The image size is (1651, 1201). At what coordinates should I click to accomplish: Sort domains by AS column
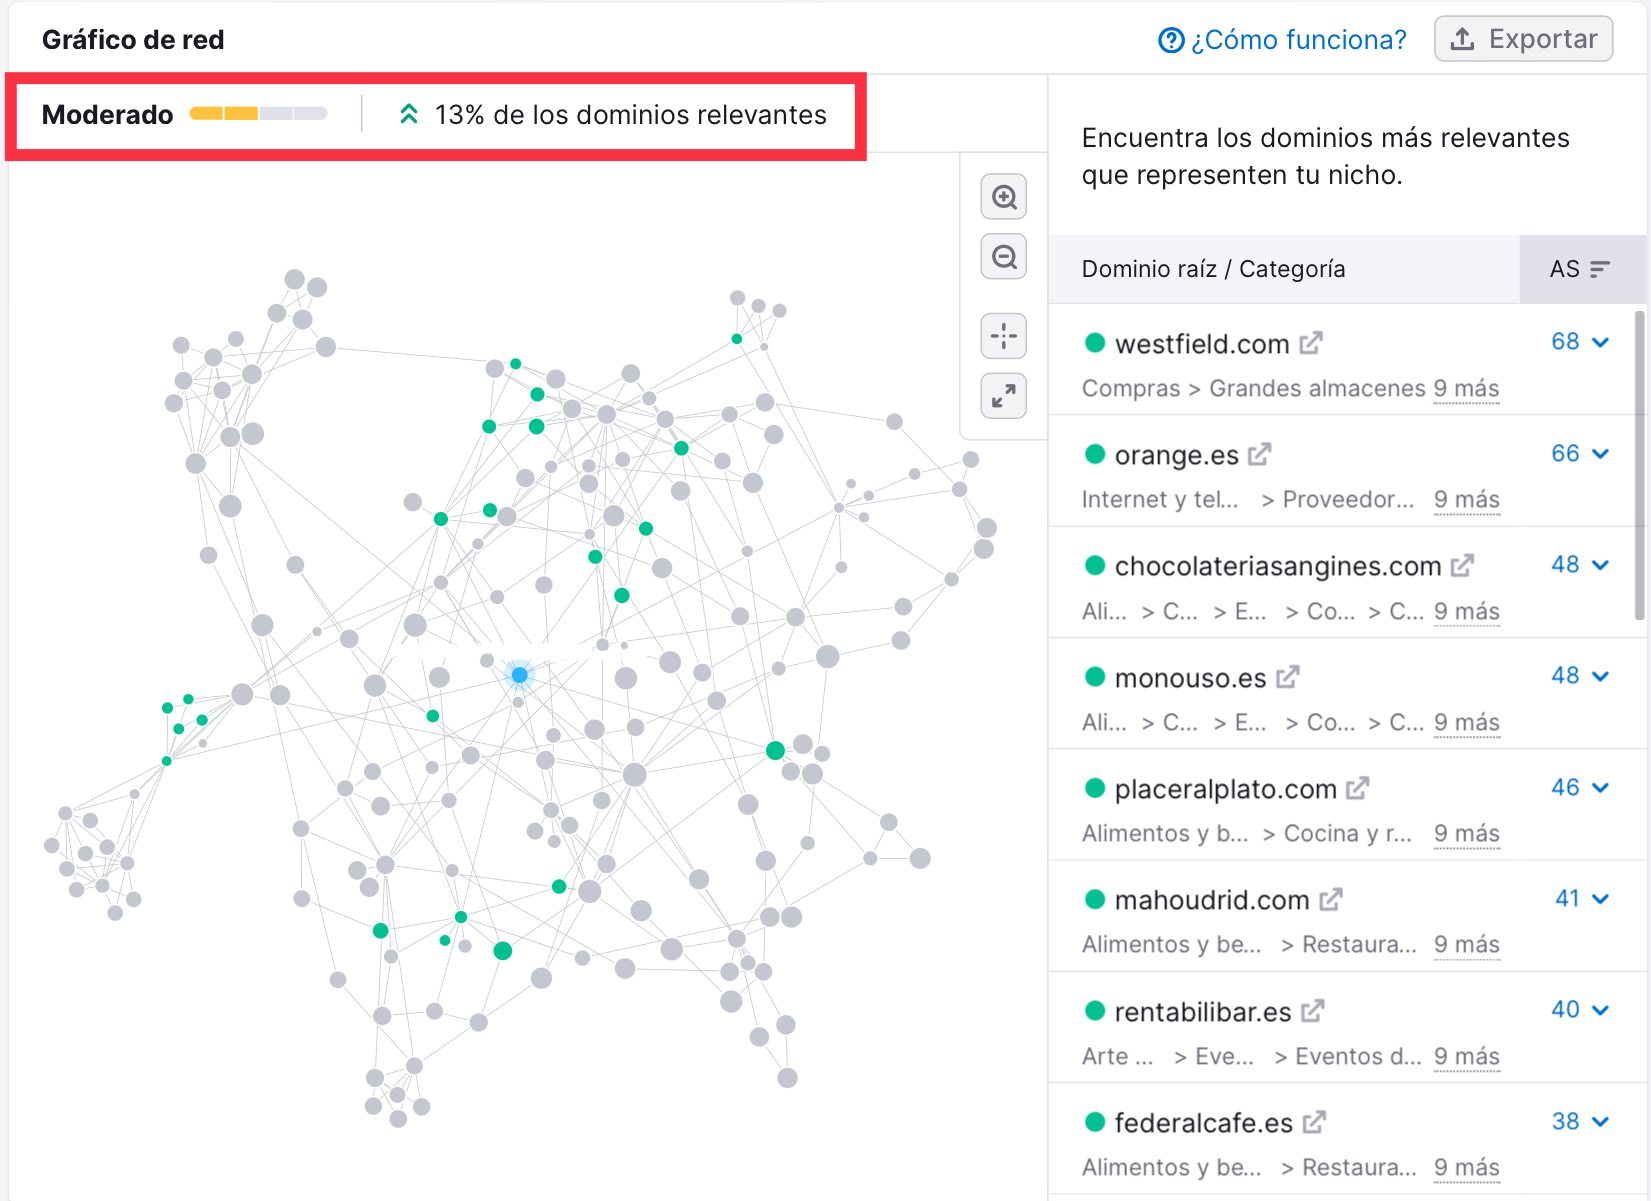[x=1581, y=269]
